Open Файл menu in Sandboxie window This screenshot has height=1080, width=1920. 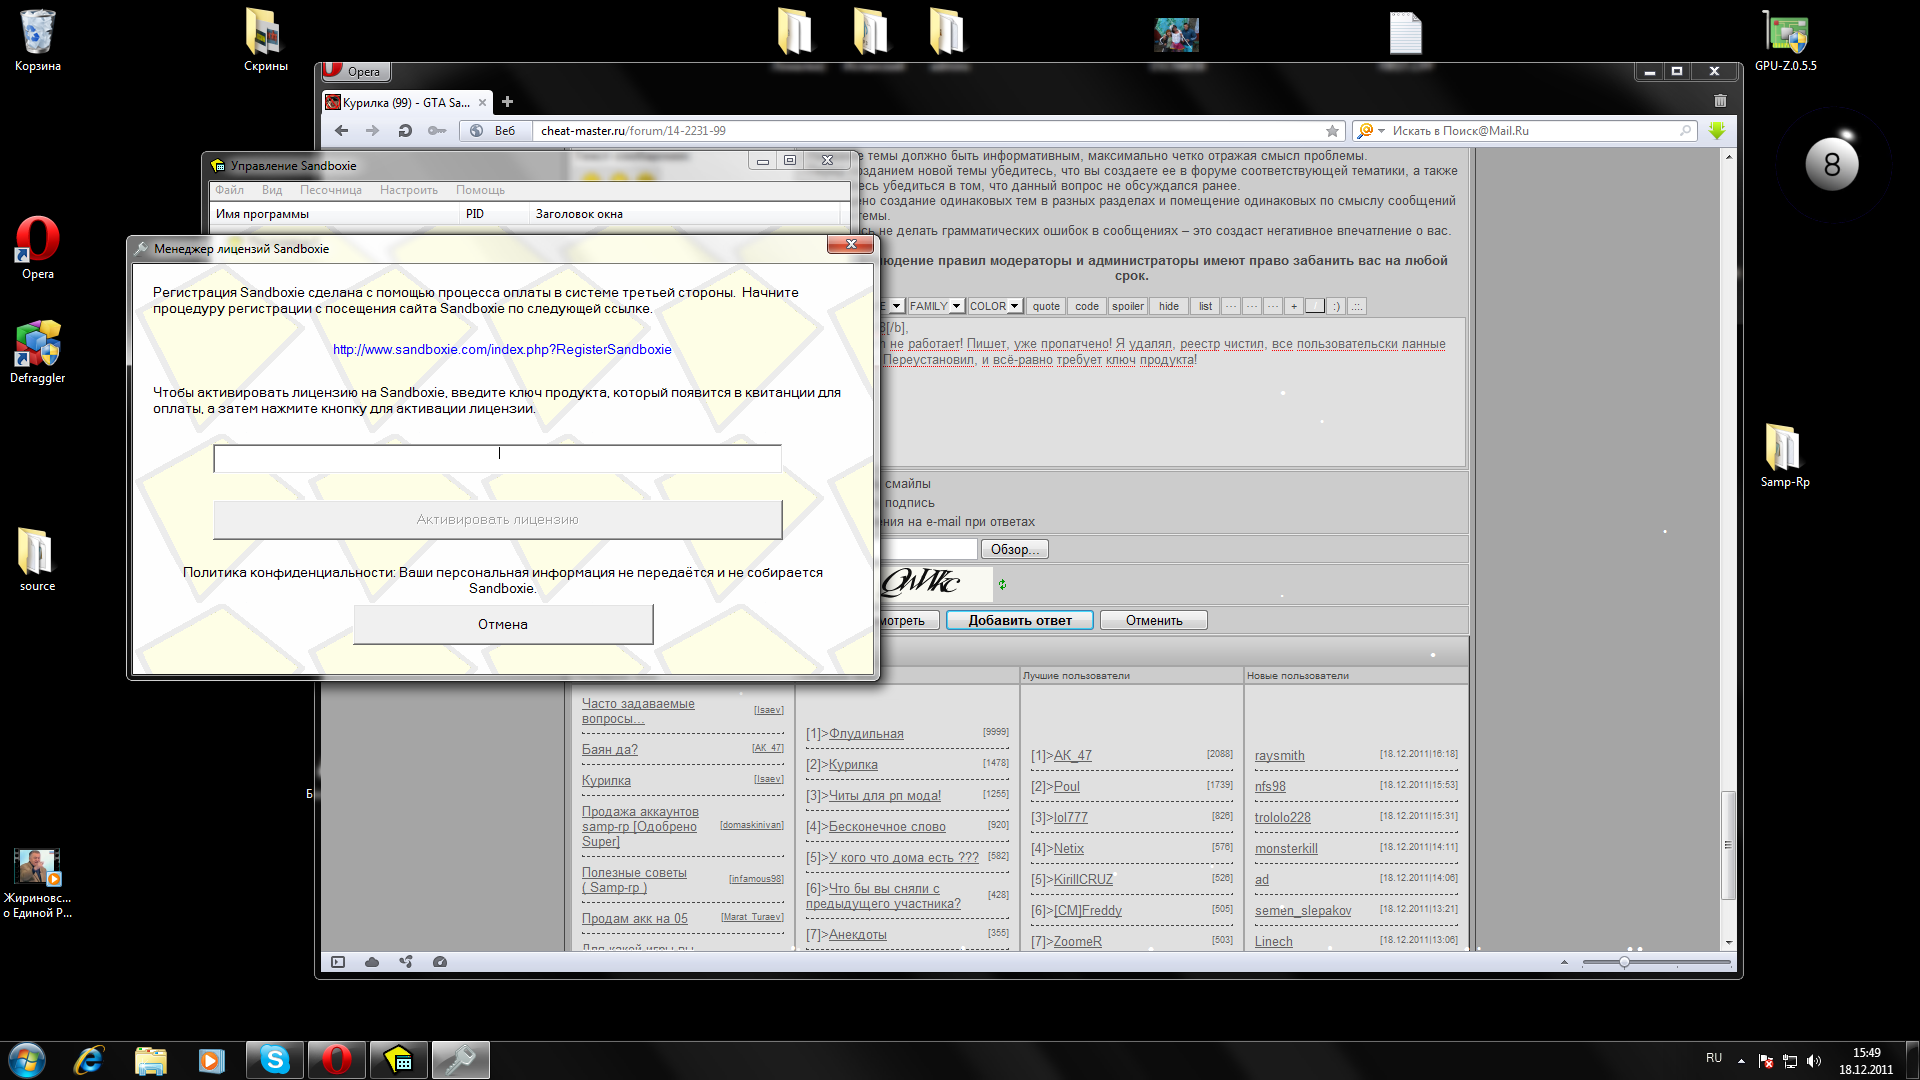229,190
